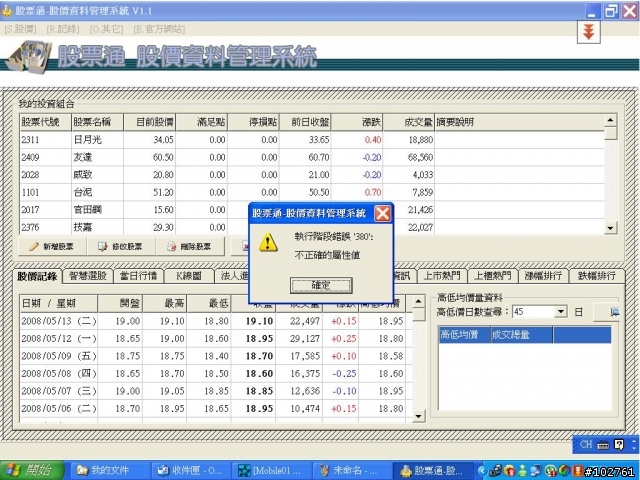Image resolution: width=640 pixels, height=480 pixels.
Task: Click the 刪除股票 delete stock button
Action: [x=190, y=247]
